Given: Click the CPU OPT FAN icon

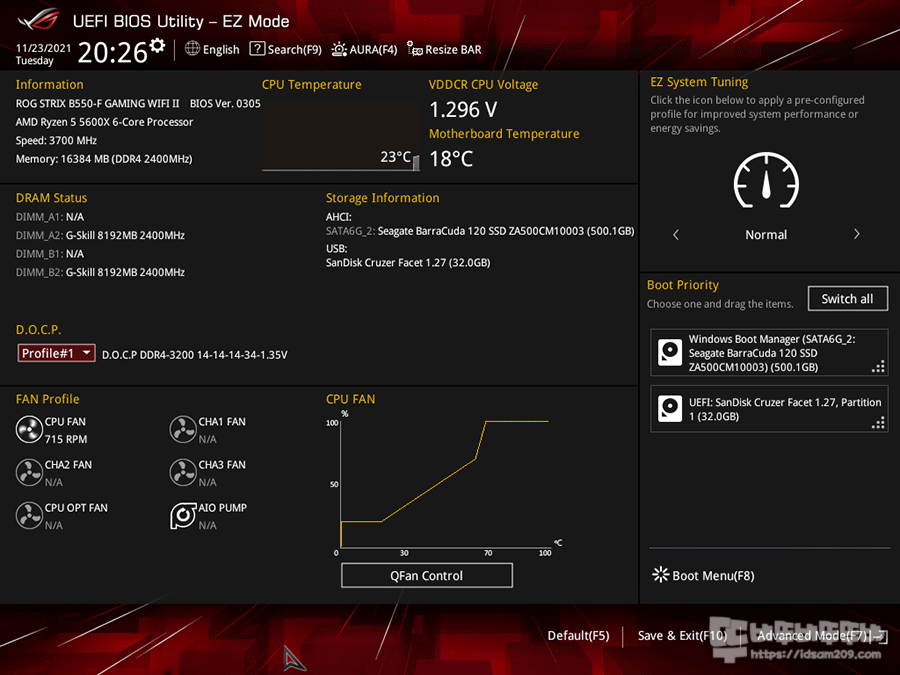Looking at the screenshot, I should tap(29, 515).
